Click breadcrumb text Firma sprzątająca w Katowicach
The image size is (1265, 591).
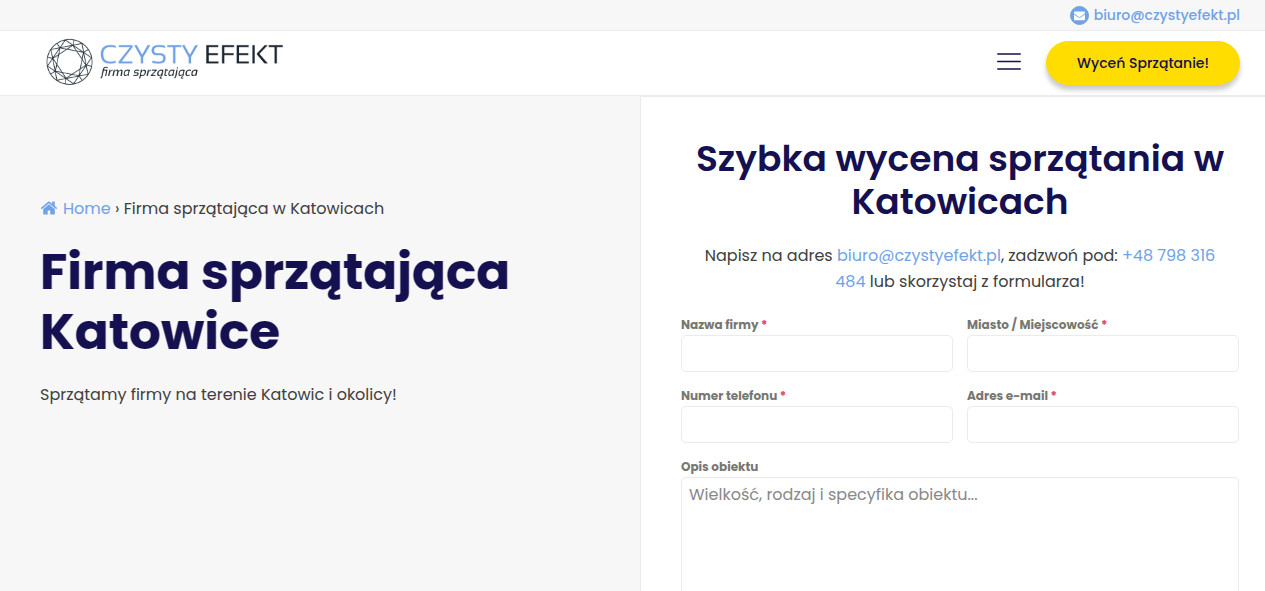[x=253, y=208]
